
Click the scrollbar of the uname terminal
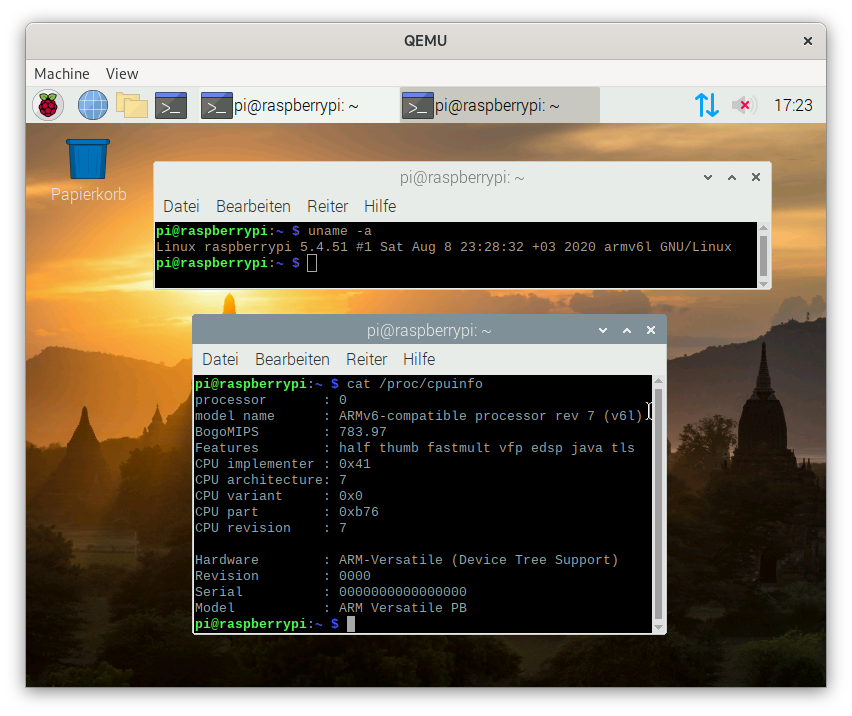coord(763,255)
